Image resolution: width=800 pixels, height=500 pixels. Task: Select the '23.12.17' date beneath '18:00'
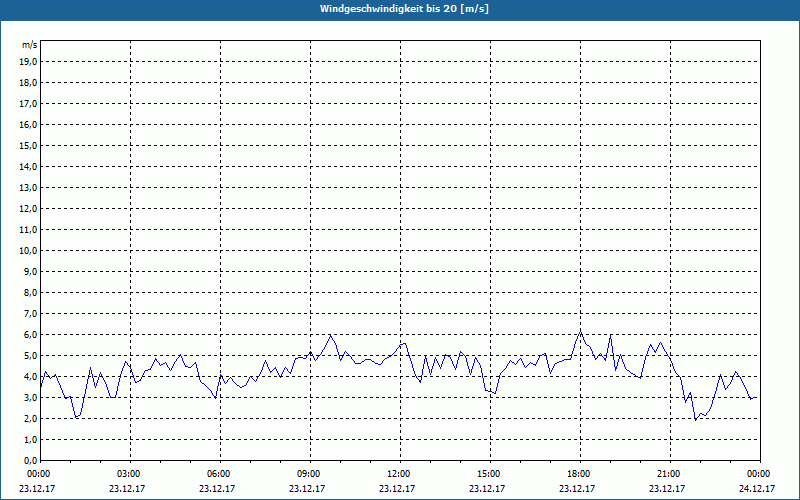click(x=577, y=488)
